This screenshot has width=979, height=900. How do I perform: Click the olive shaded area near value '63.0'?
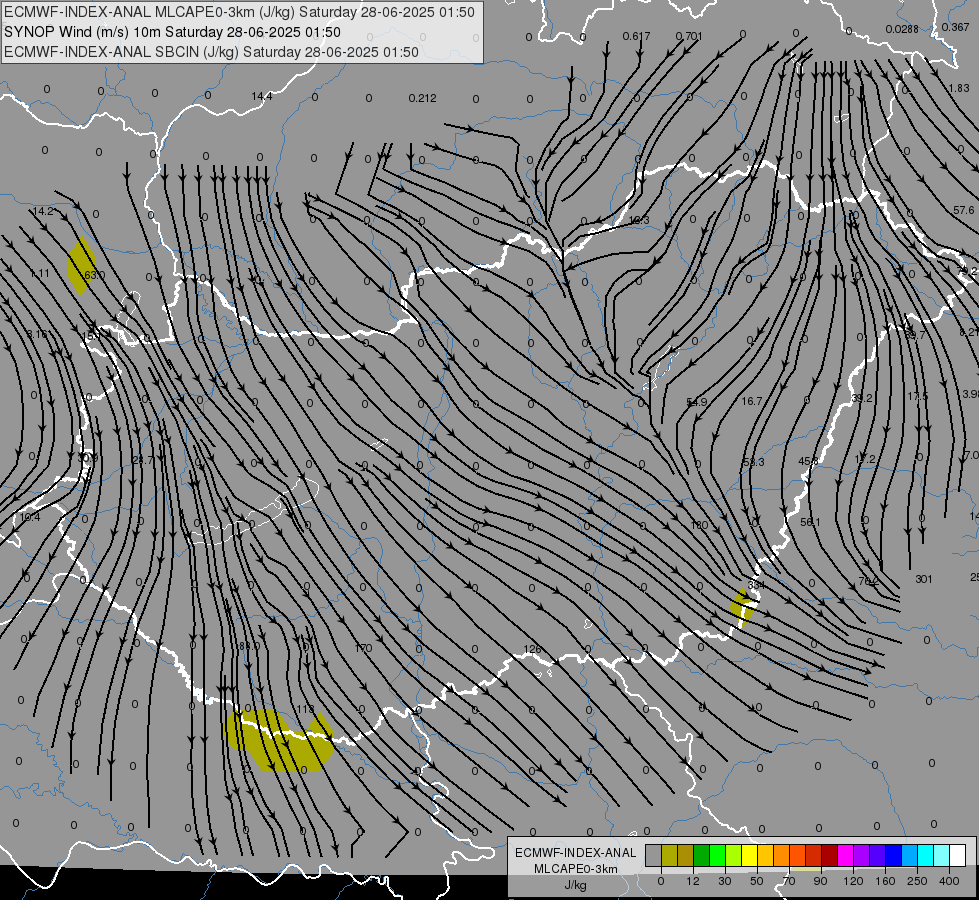[80, 265]
